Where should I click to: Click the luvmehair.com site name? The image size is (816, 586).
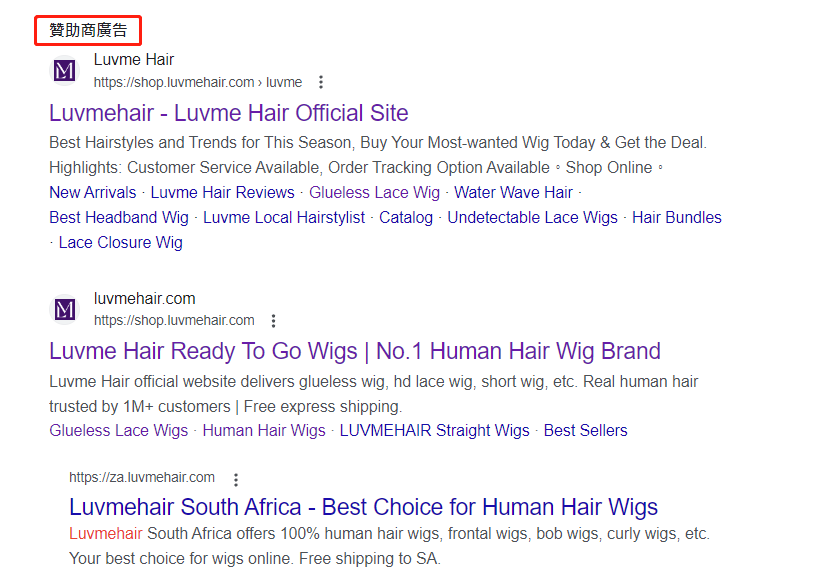pyautogui.click(x=145, y=299)
